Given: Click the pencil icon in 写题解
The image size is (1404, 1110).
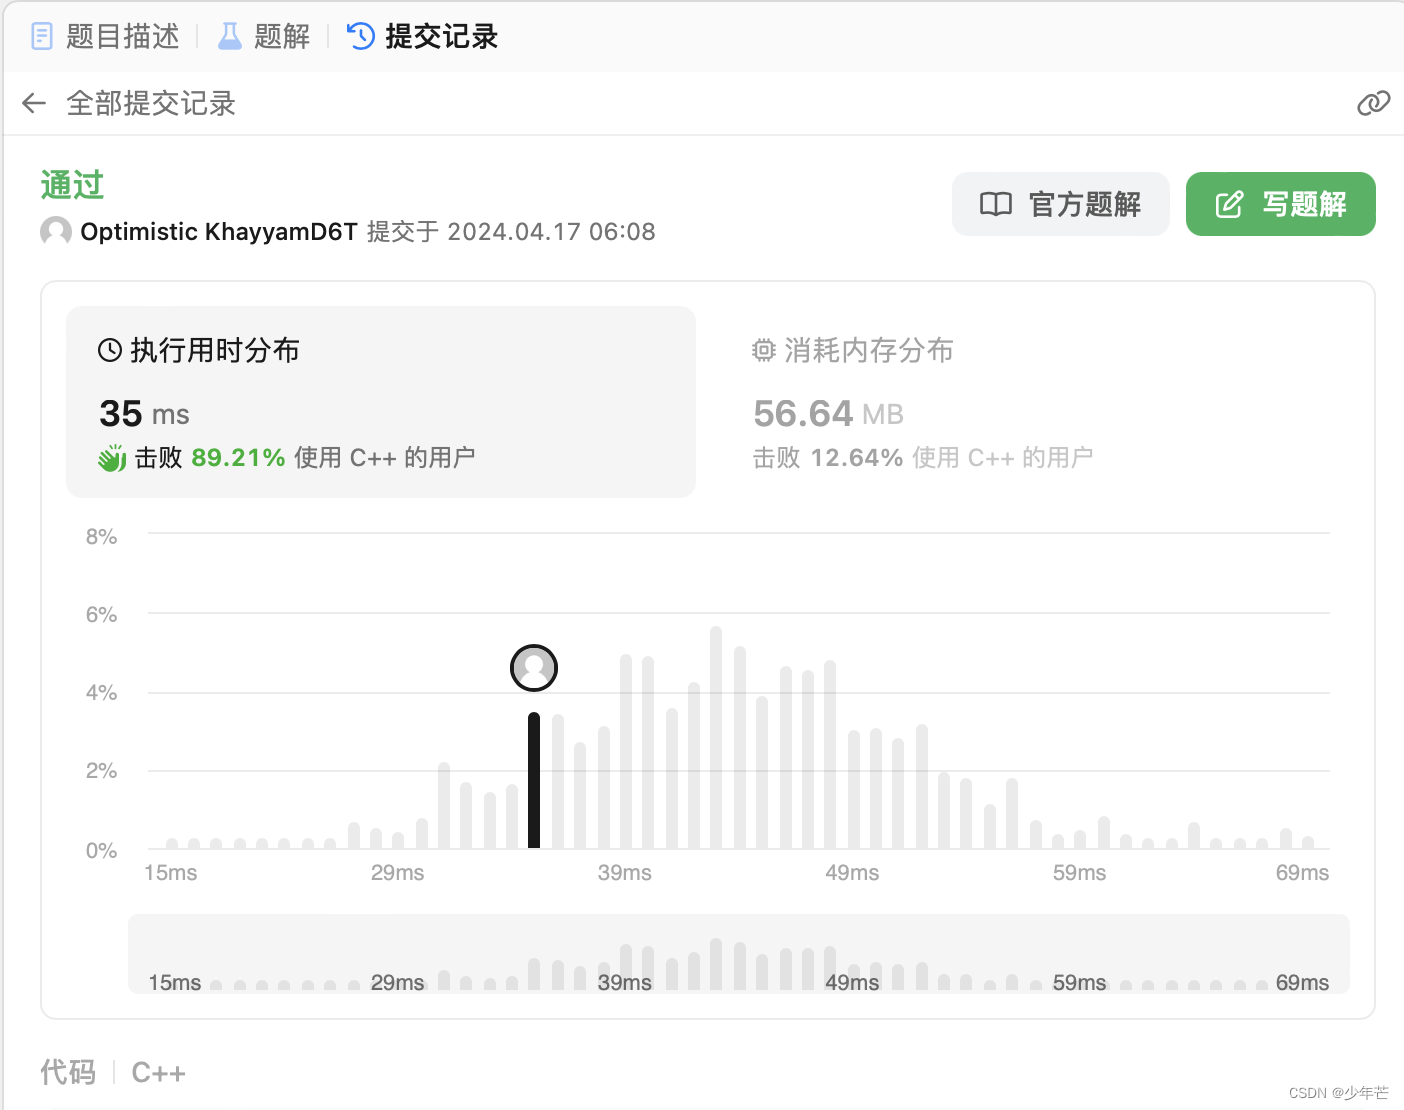Looking at the screenshot, I should 1229,204.
